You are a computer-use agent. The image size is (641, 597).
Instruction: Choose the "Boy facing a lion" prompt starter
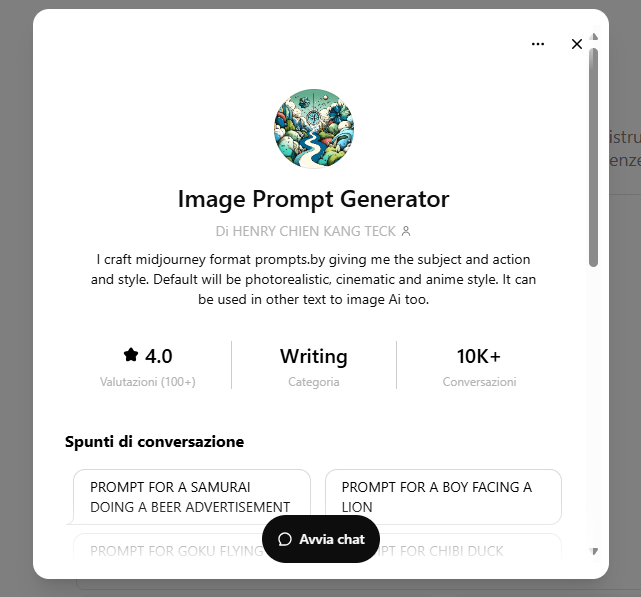point(443,497)
